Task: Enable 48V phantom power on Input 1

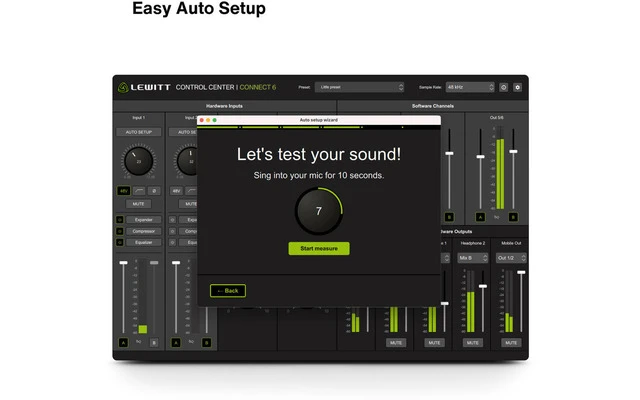Action: (x=124, y=191)
